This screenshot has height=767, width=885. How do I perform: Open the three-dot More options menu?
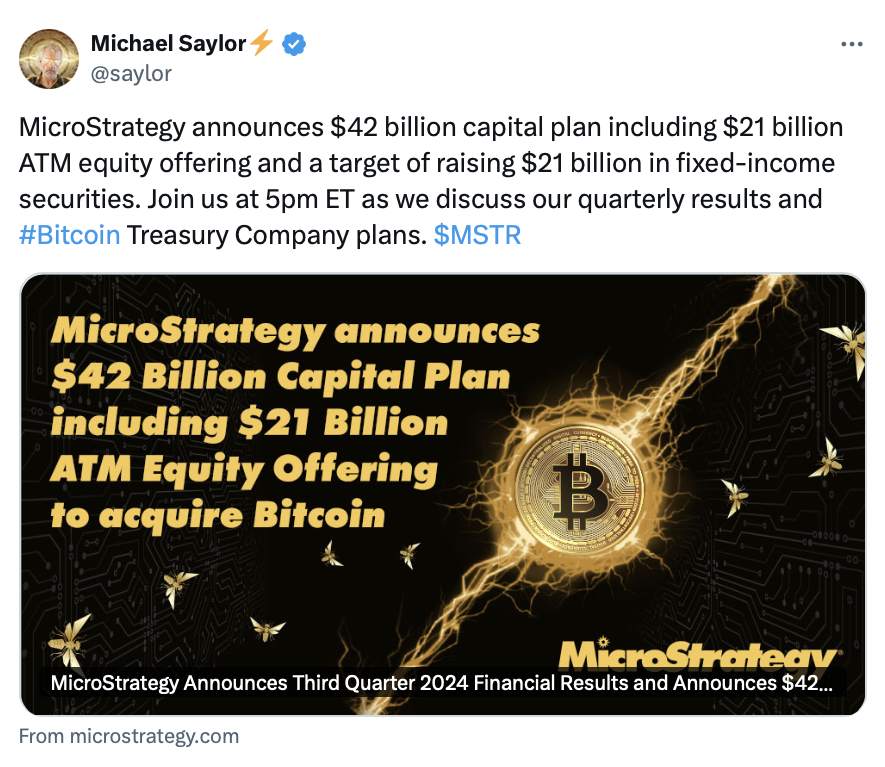coord(851,45)
